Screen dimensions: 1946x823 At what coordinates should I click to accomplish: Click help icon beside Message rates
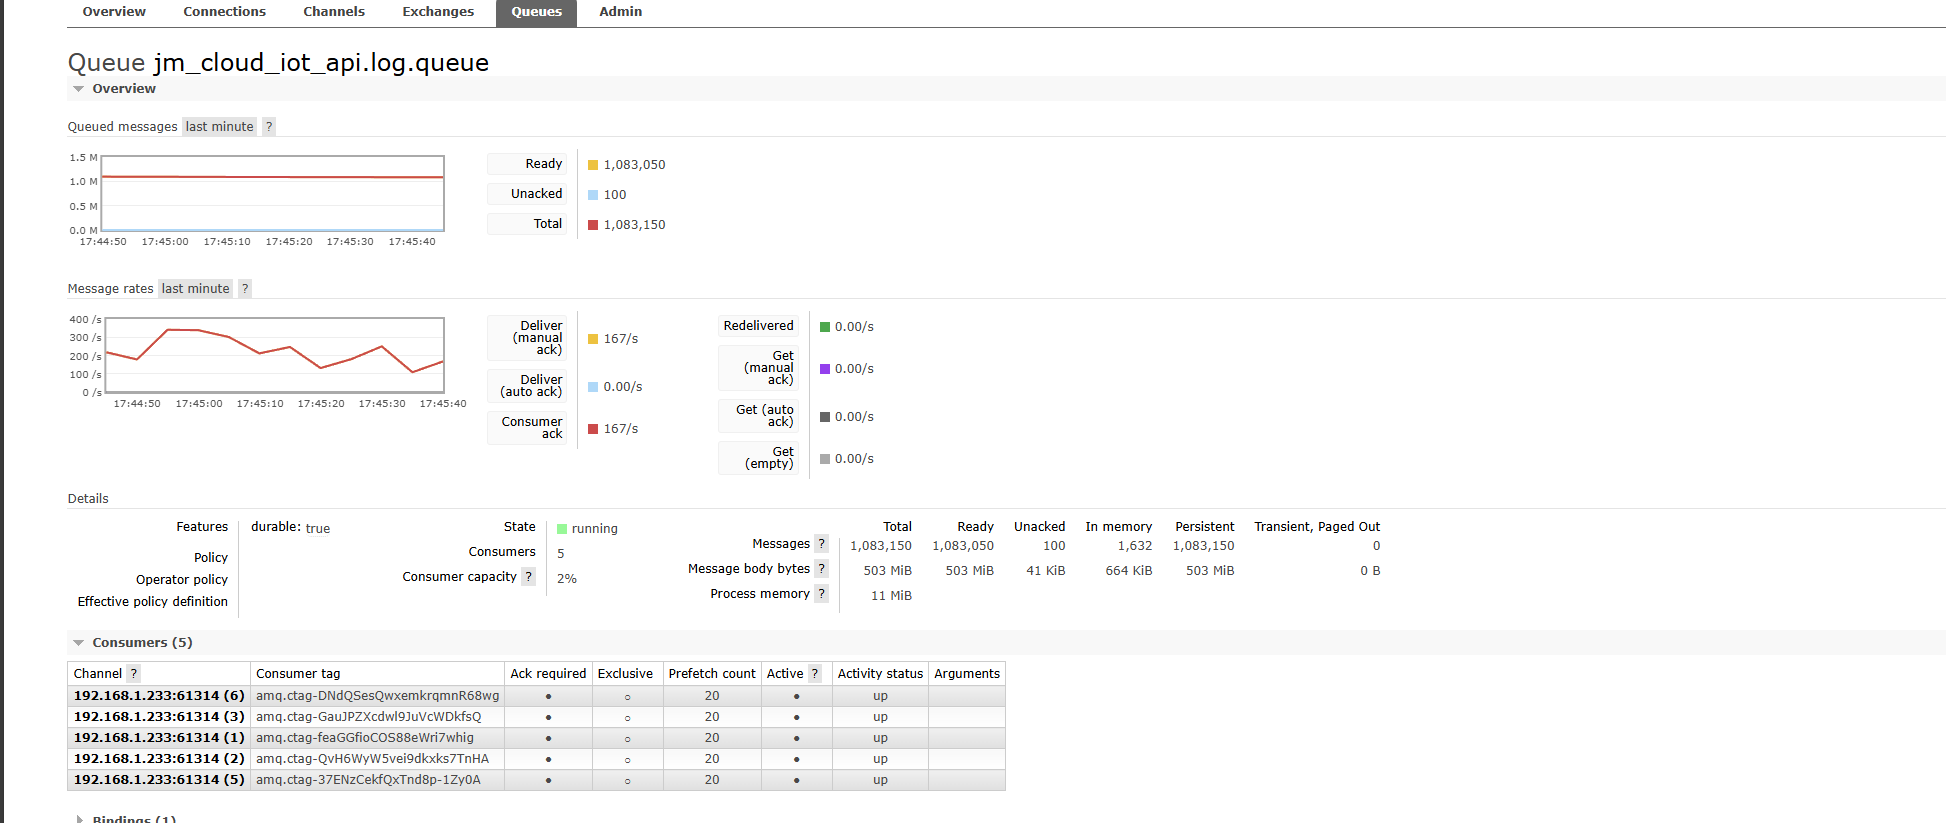click(x=244, y=289)
